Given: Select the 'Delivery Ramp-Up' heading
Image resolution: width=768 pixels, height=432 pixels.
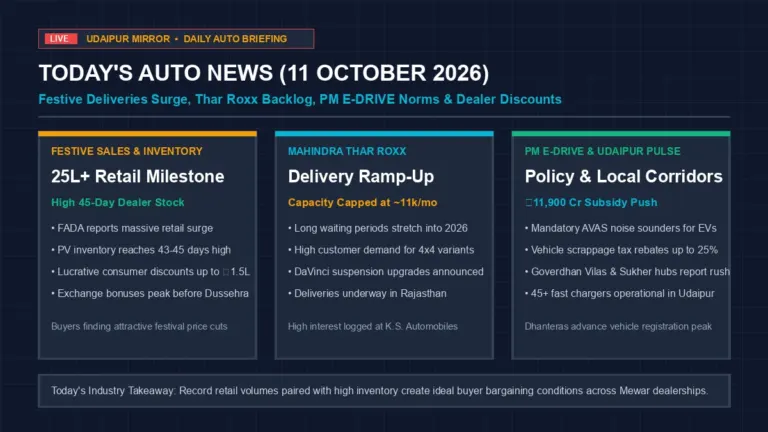Looking at the screenshot, I should point(361,176).
